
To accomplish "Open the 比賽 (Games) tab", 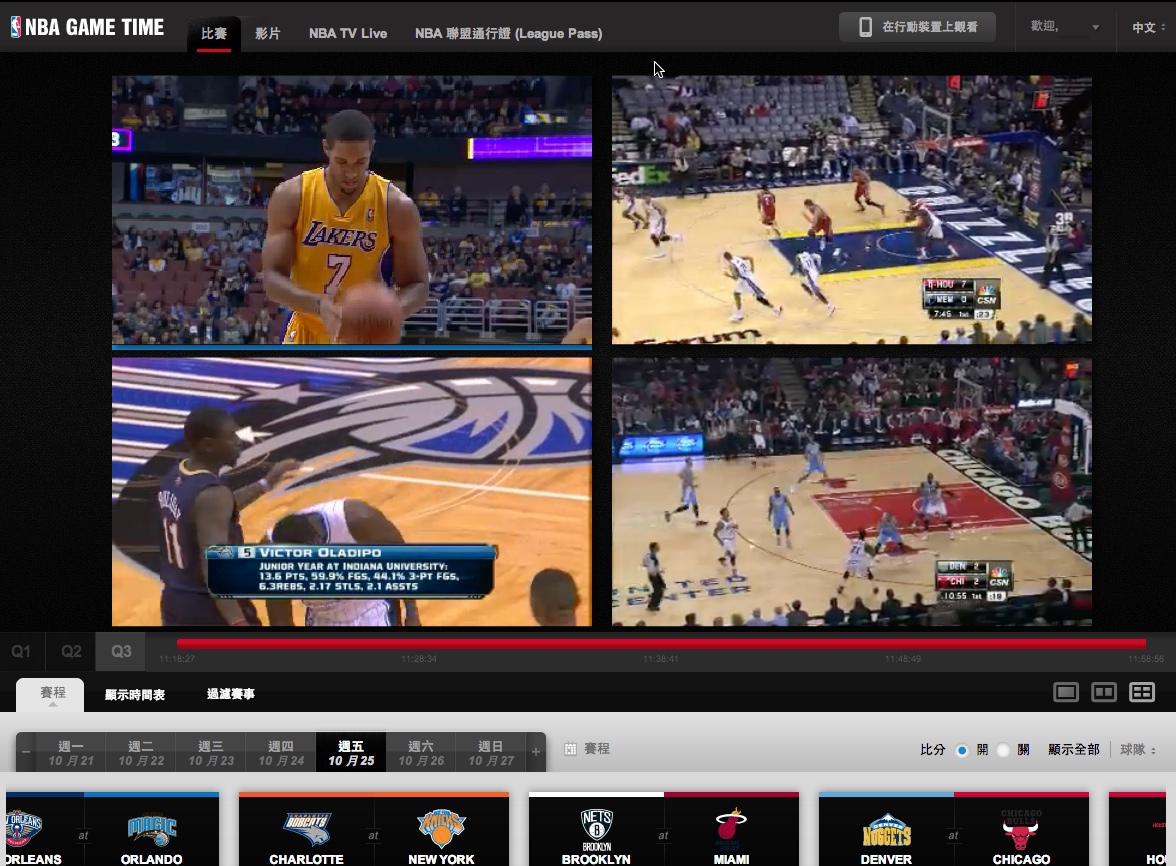I will pos(214,33).
